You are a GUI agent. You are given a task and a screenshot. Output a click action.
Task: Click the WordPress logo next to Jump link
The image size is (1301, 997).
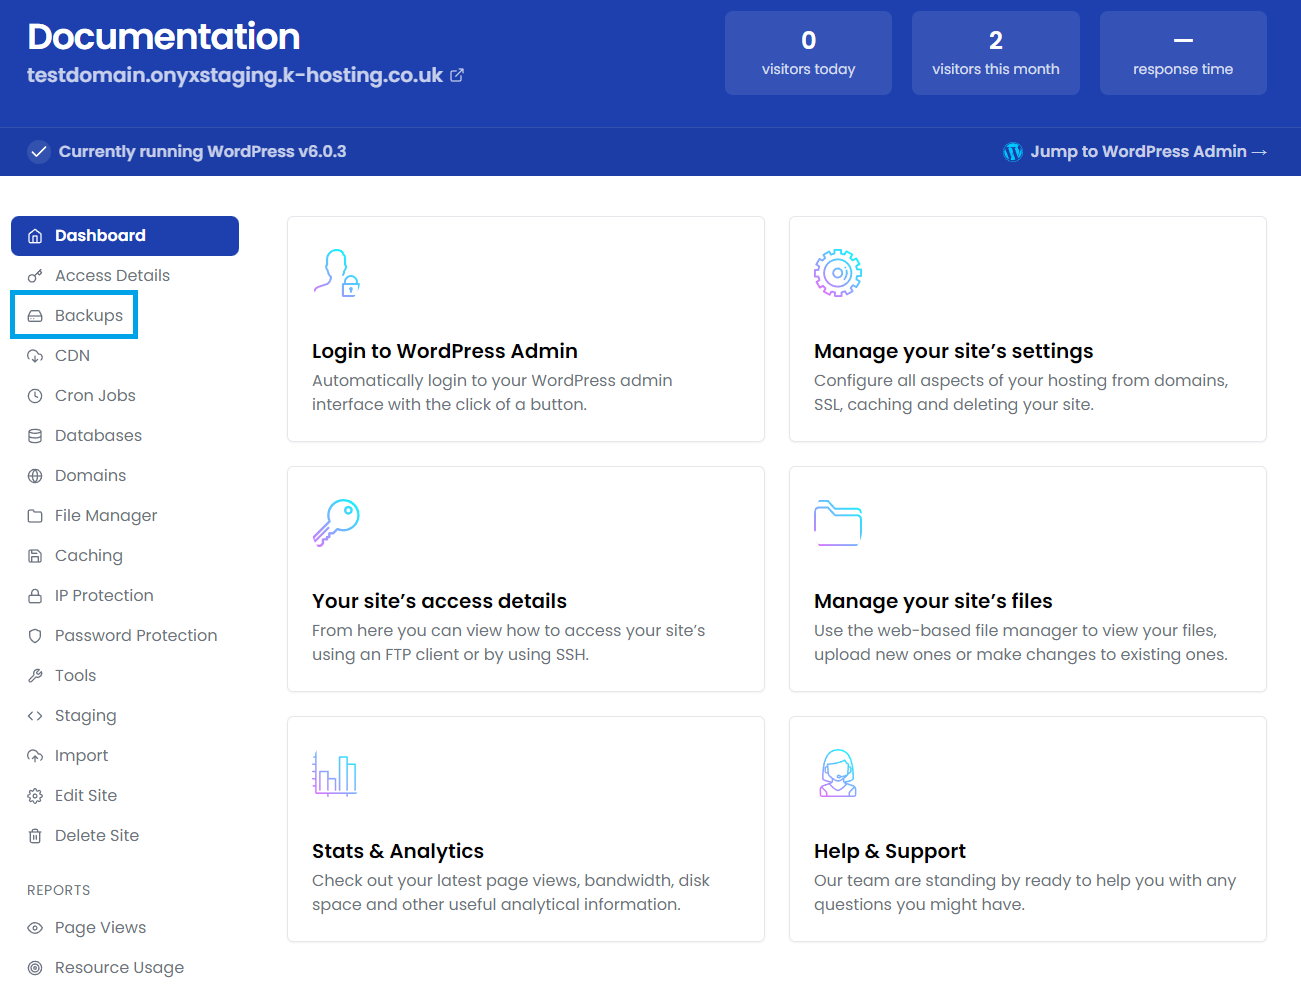point(1013,151)
